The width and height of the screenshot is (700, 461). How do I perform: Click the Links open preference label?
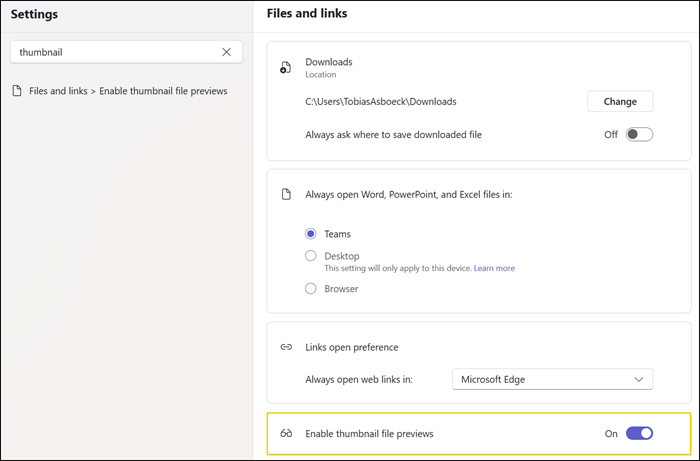pyautogui.click(x=352, y=347)
